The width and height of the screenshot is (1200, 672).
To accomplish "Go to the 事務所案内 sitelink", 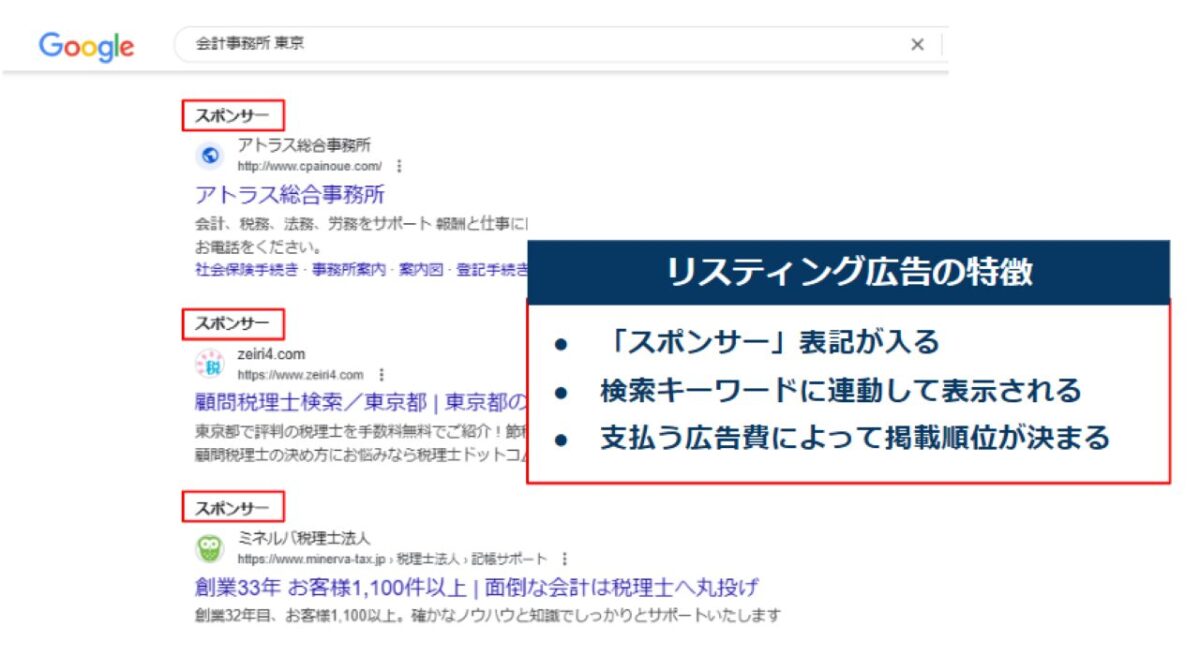I will click(x=349, y=270).
